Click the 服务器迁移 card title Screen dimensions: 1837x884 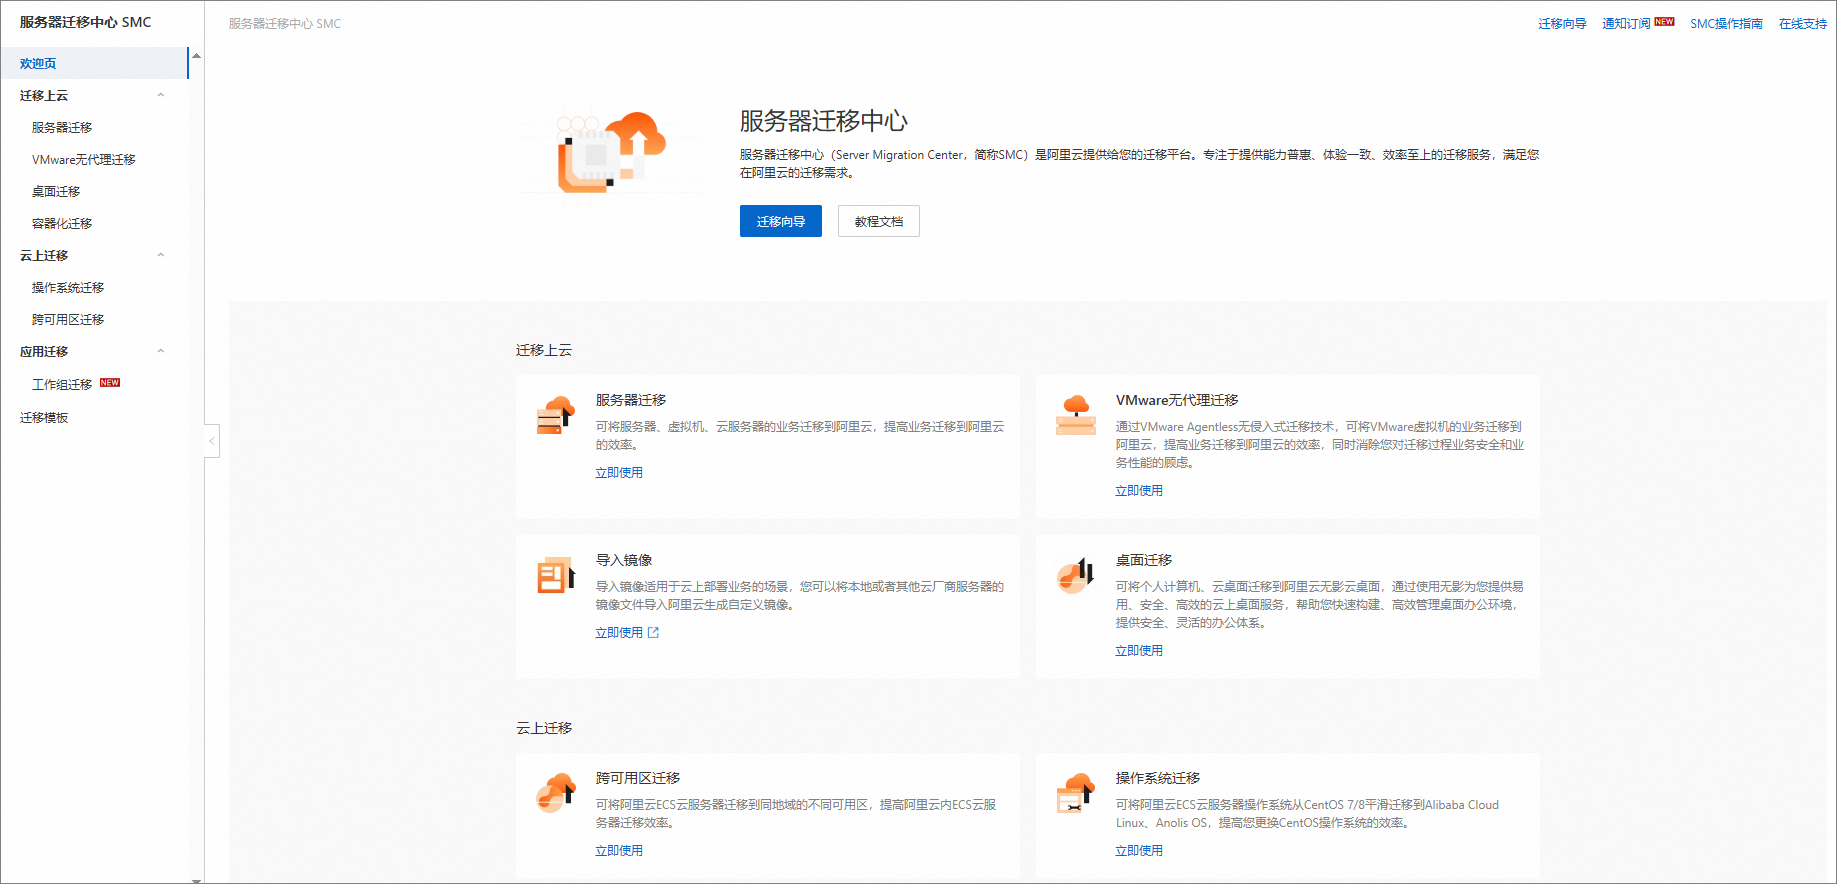pyautogui.click(x=631, y=400)
